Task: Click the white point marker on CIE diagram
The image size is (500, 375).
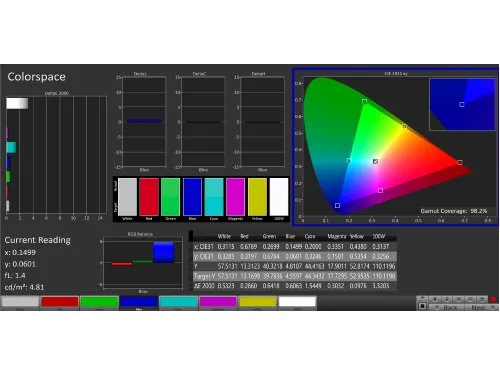Action: [x=375, y=161]
